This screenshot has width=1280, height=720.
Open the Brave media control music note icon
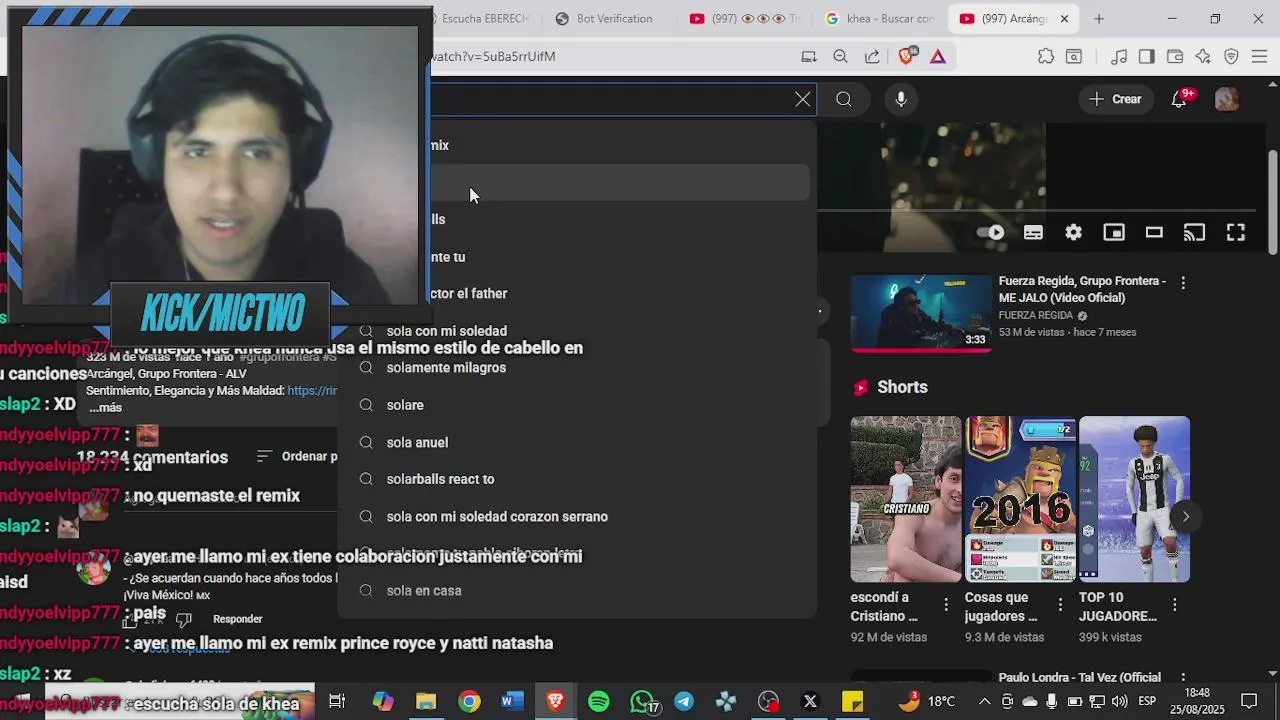point(1119,56)
